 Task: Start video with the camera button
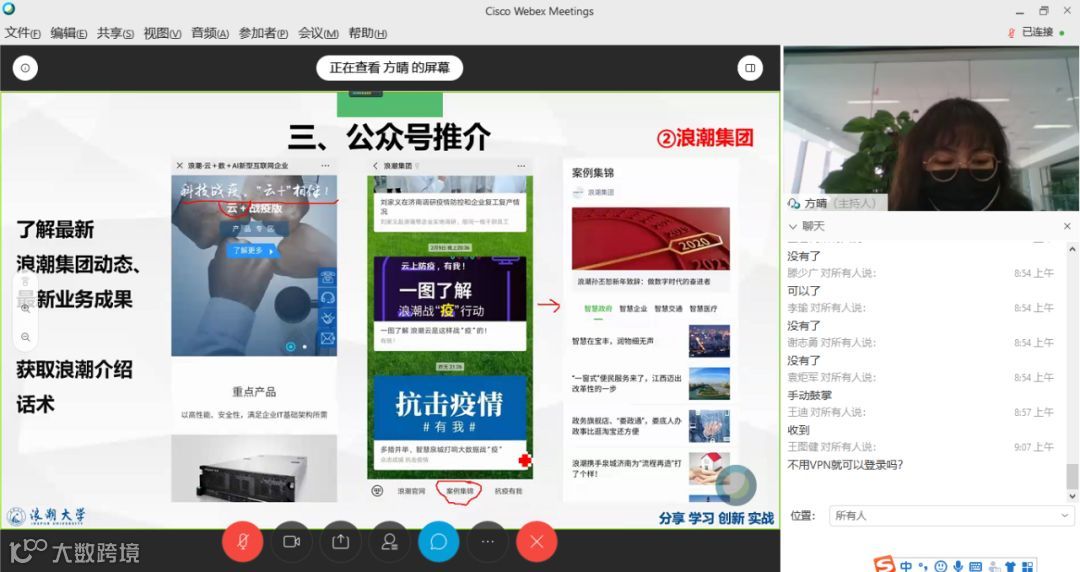click(291, 542)
